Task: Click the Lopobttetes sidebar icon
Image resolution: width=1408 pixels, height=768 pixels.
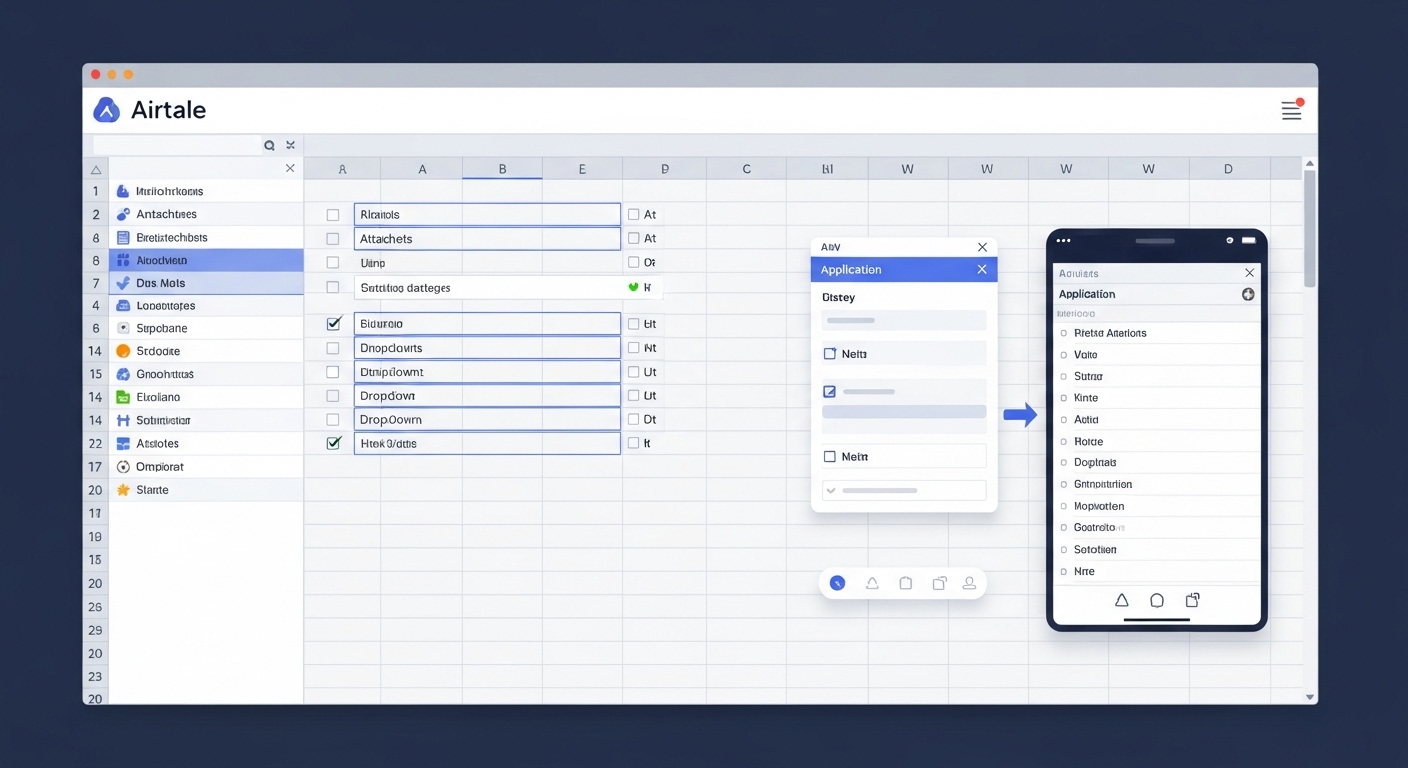Action: click(123, 306)
